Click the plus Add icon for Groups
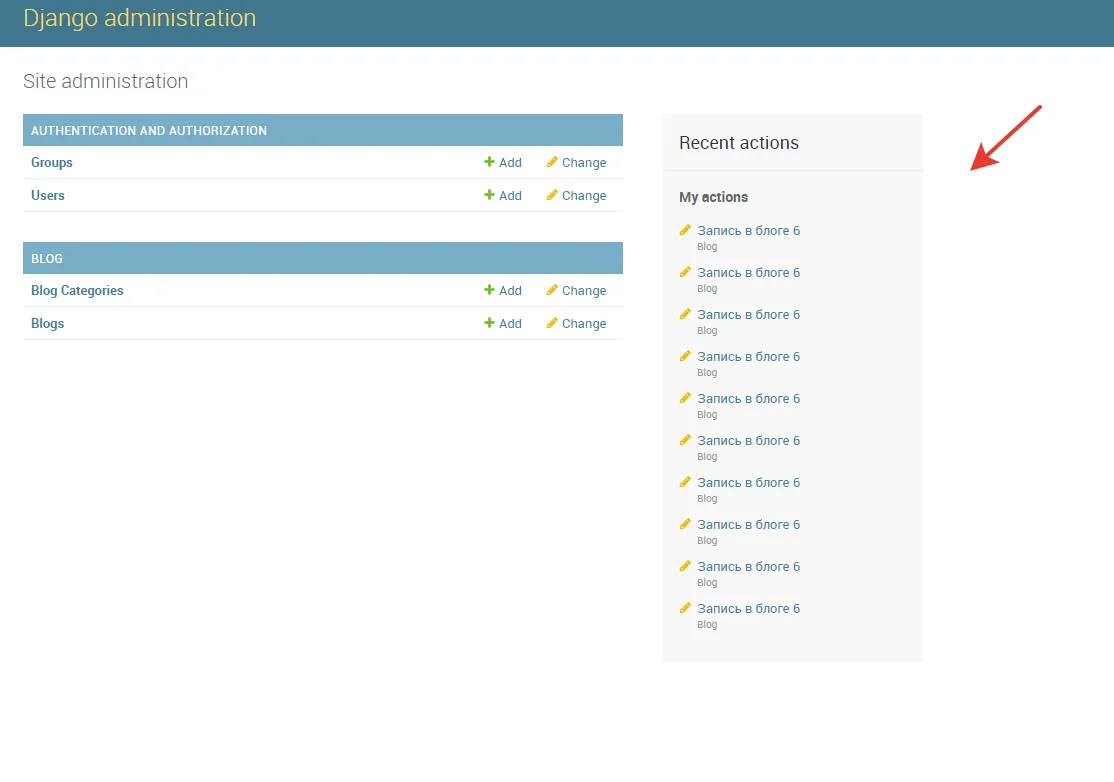1114x782 pixels. click(489, 162)
